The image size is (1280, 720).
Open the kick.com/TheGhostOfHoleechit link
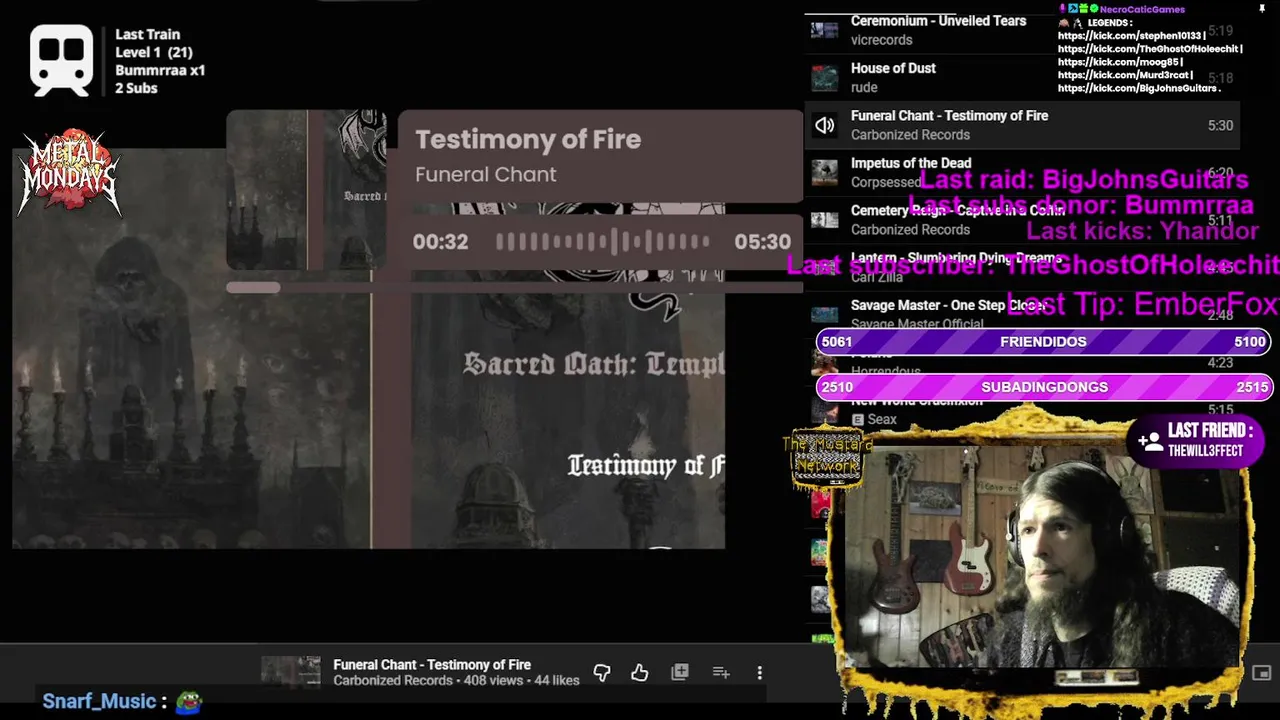click(x=1149, y=49)
